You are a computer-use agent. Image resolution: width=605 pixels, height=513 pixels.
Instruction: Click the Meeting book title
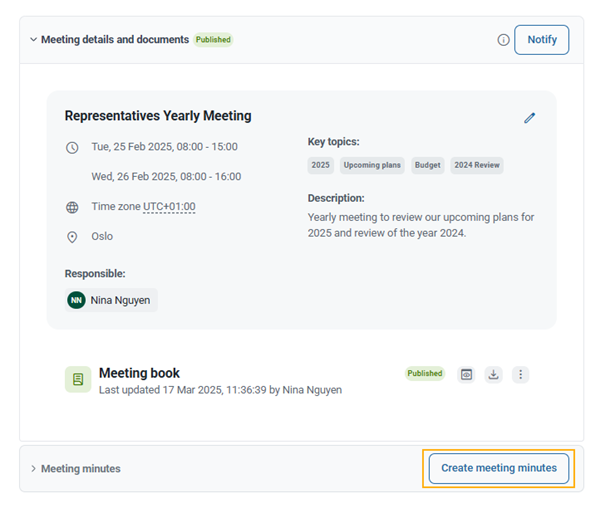[139, 373]
